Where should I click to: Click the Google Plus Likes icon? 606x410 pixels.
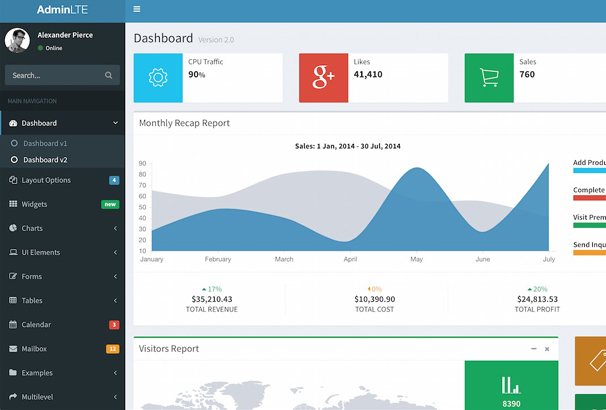(x=323, y=77)
